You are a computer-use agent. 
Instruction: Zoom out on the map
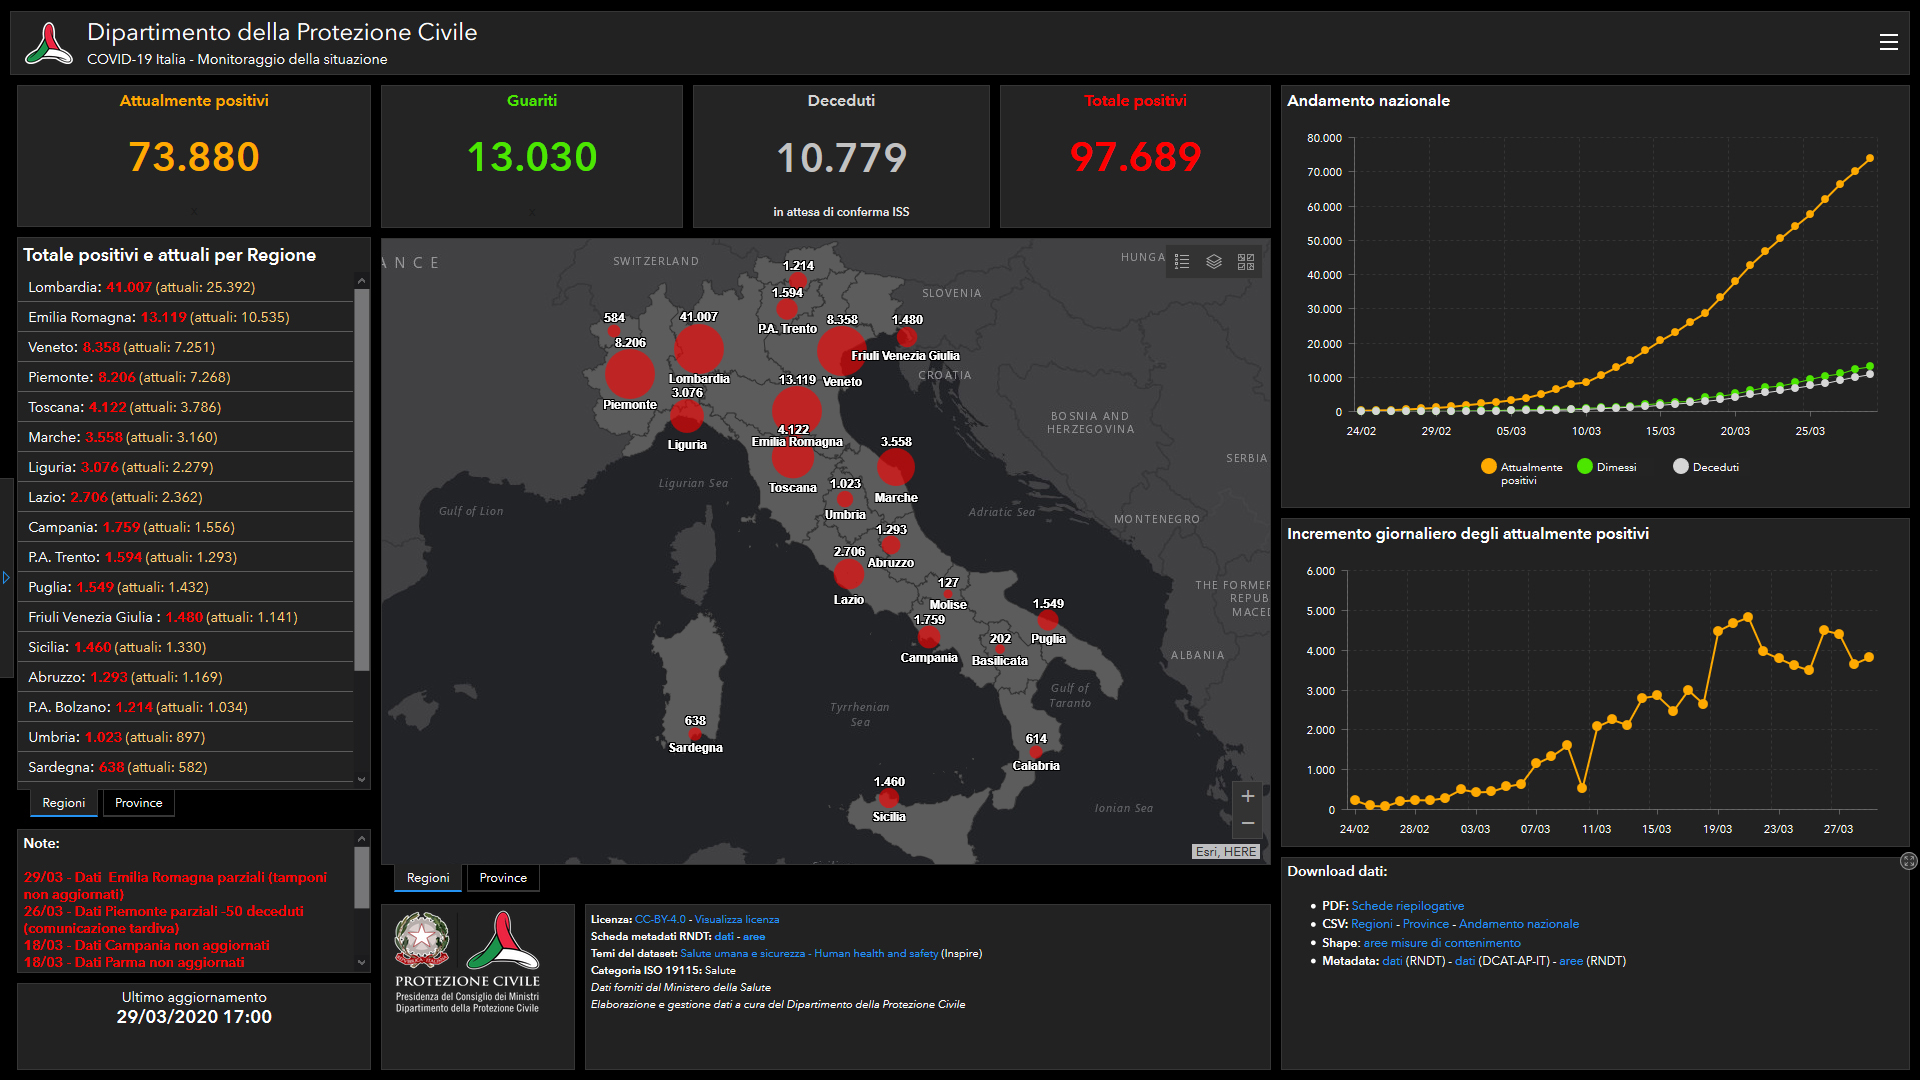point(1248,823)
